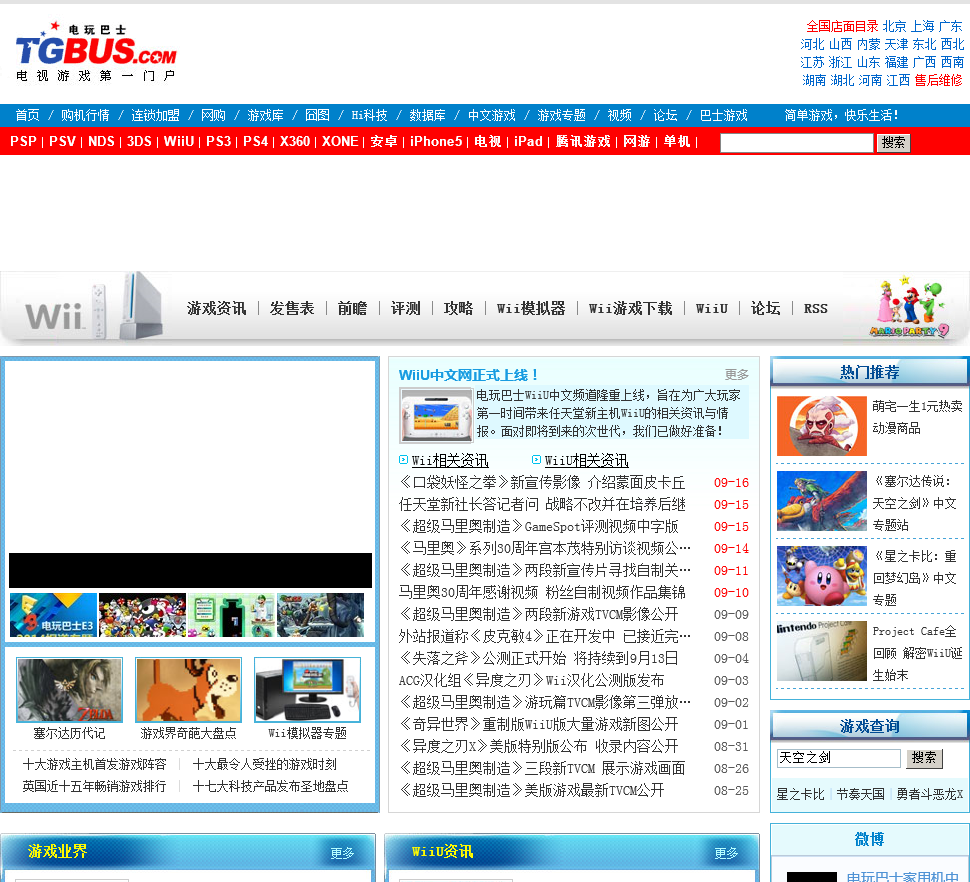Open the 失落之斧 公测正式开始 news item

(x=538, y=658)
